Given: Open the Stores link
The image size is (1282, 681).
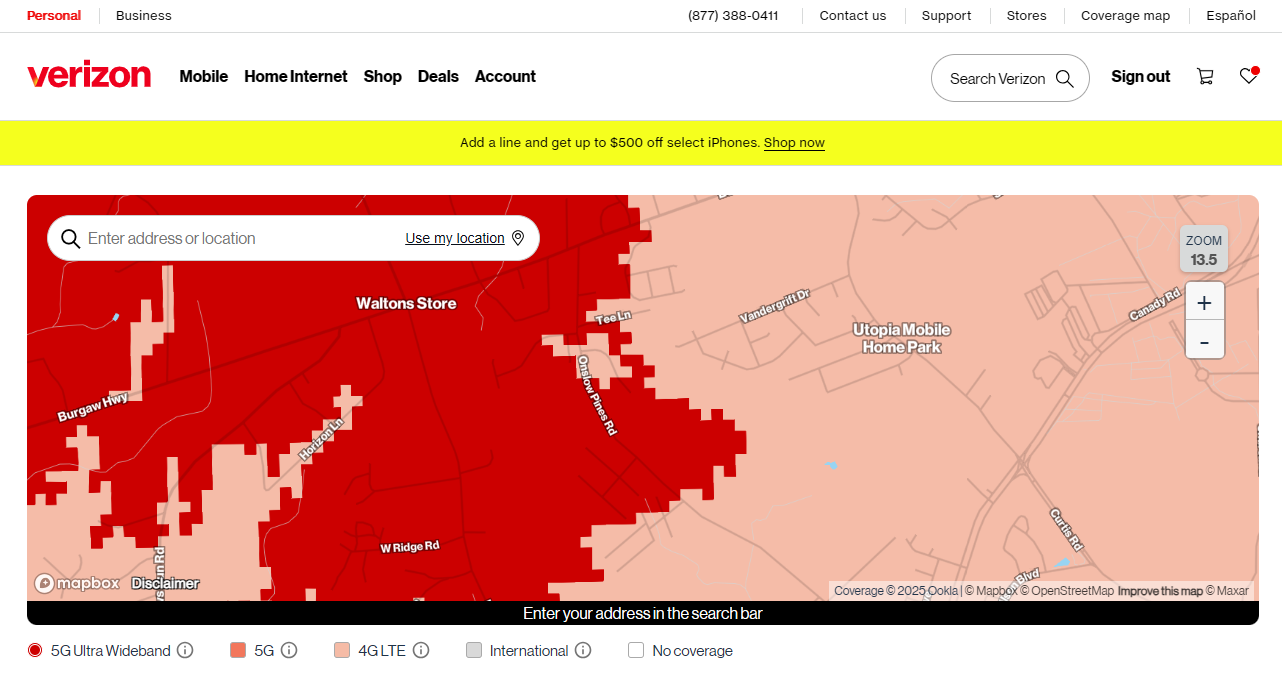Looking at the screenshot, I should click(x=1027, y=15).
